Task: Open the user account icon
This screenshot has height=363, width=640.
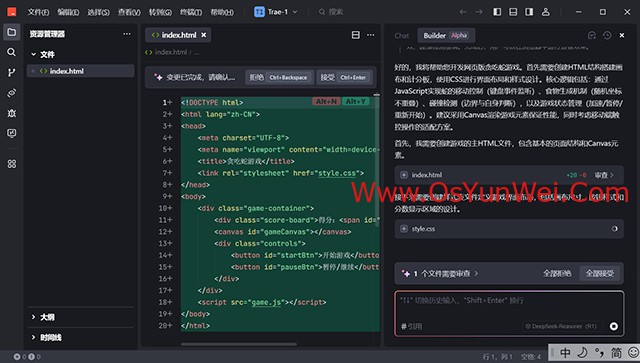Action: (546, 12)
